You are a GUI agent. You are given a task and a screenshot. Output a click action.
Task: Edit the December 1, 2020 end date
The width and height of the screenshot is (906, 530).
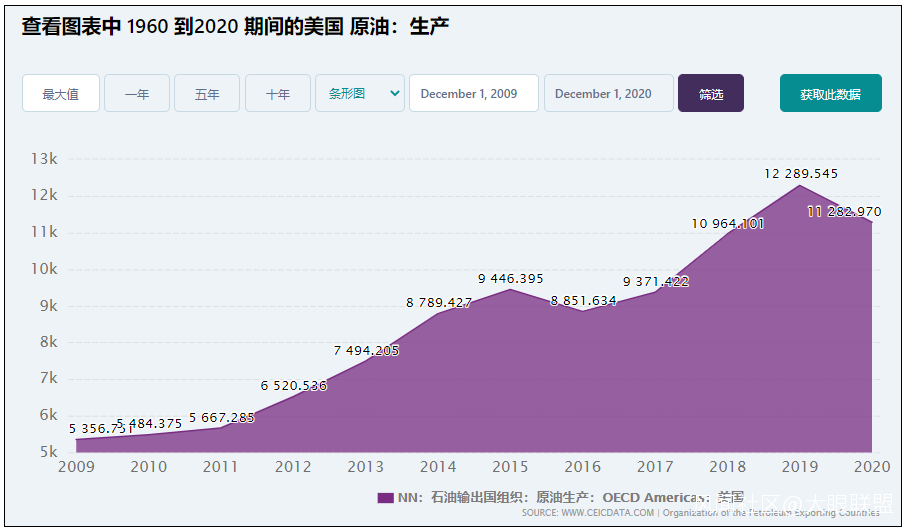(x=608, y=93)
